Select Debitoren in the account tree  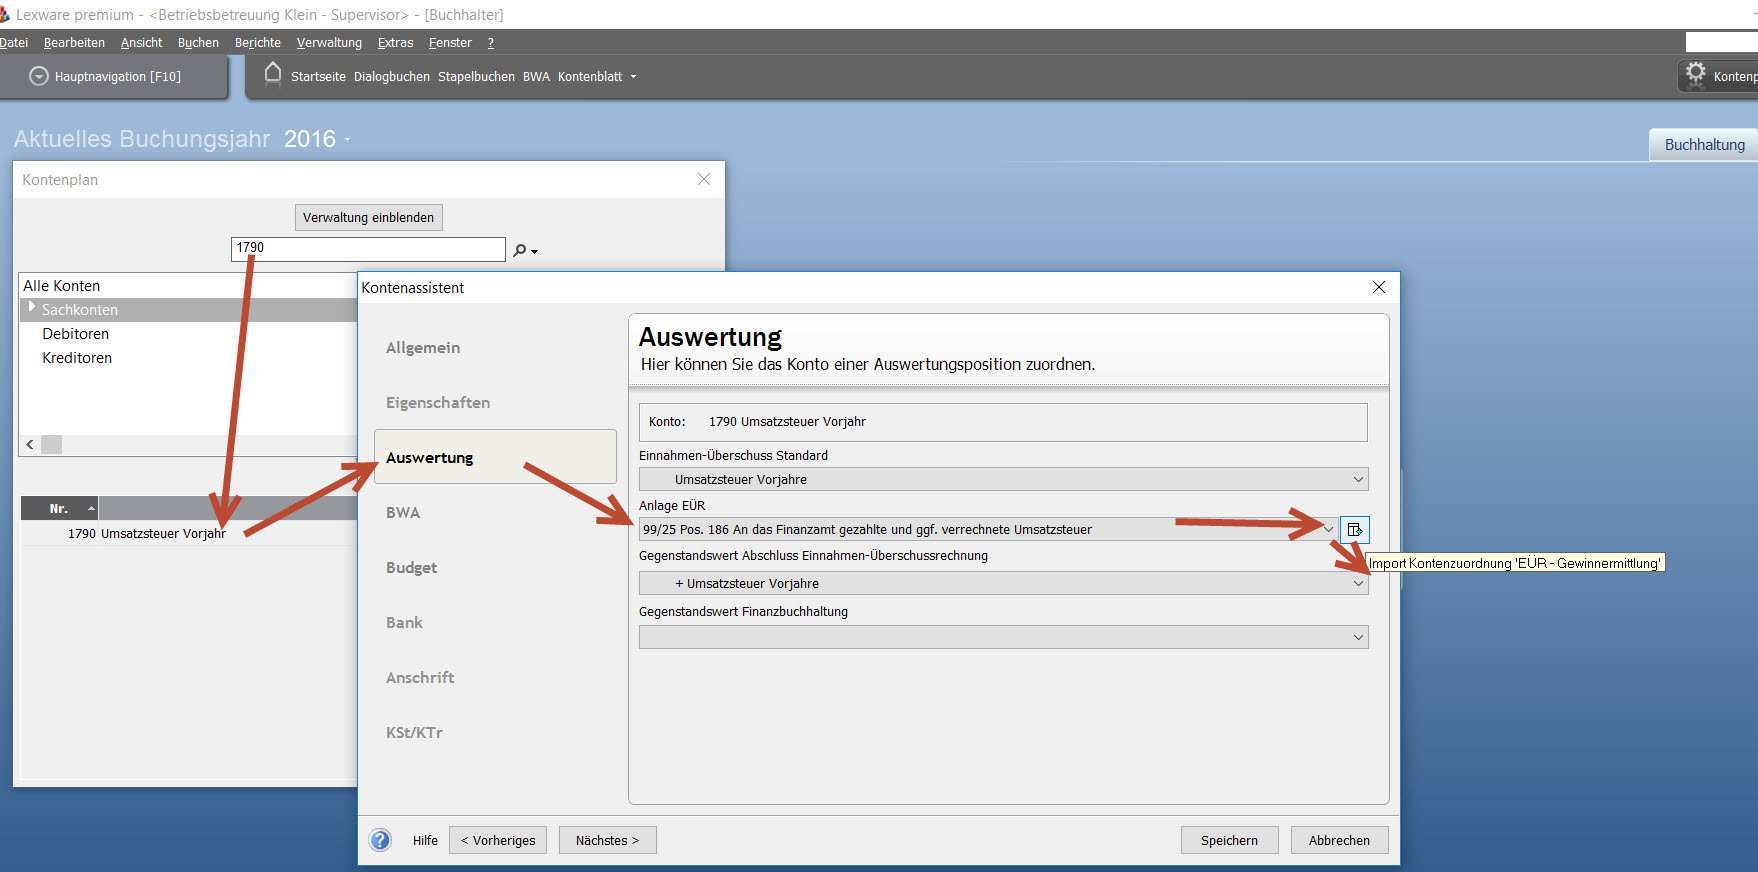75,334
